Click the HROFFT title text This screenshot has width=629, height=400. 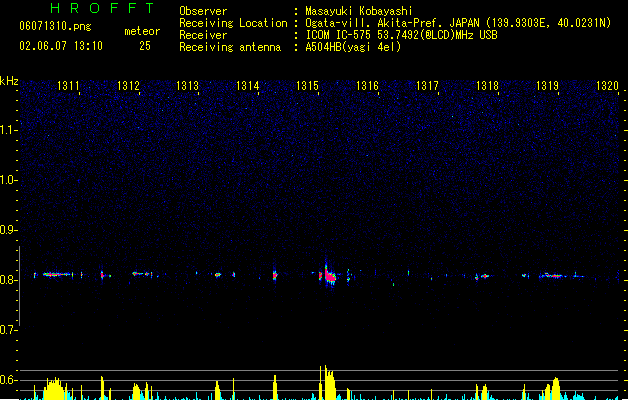pos(102,8)
